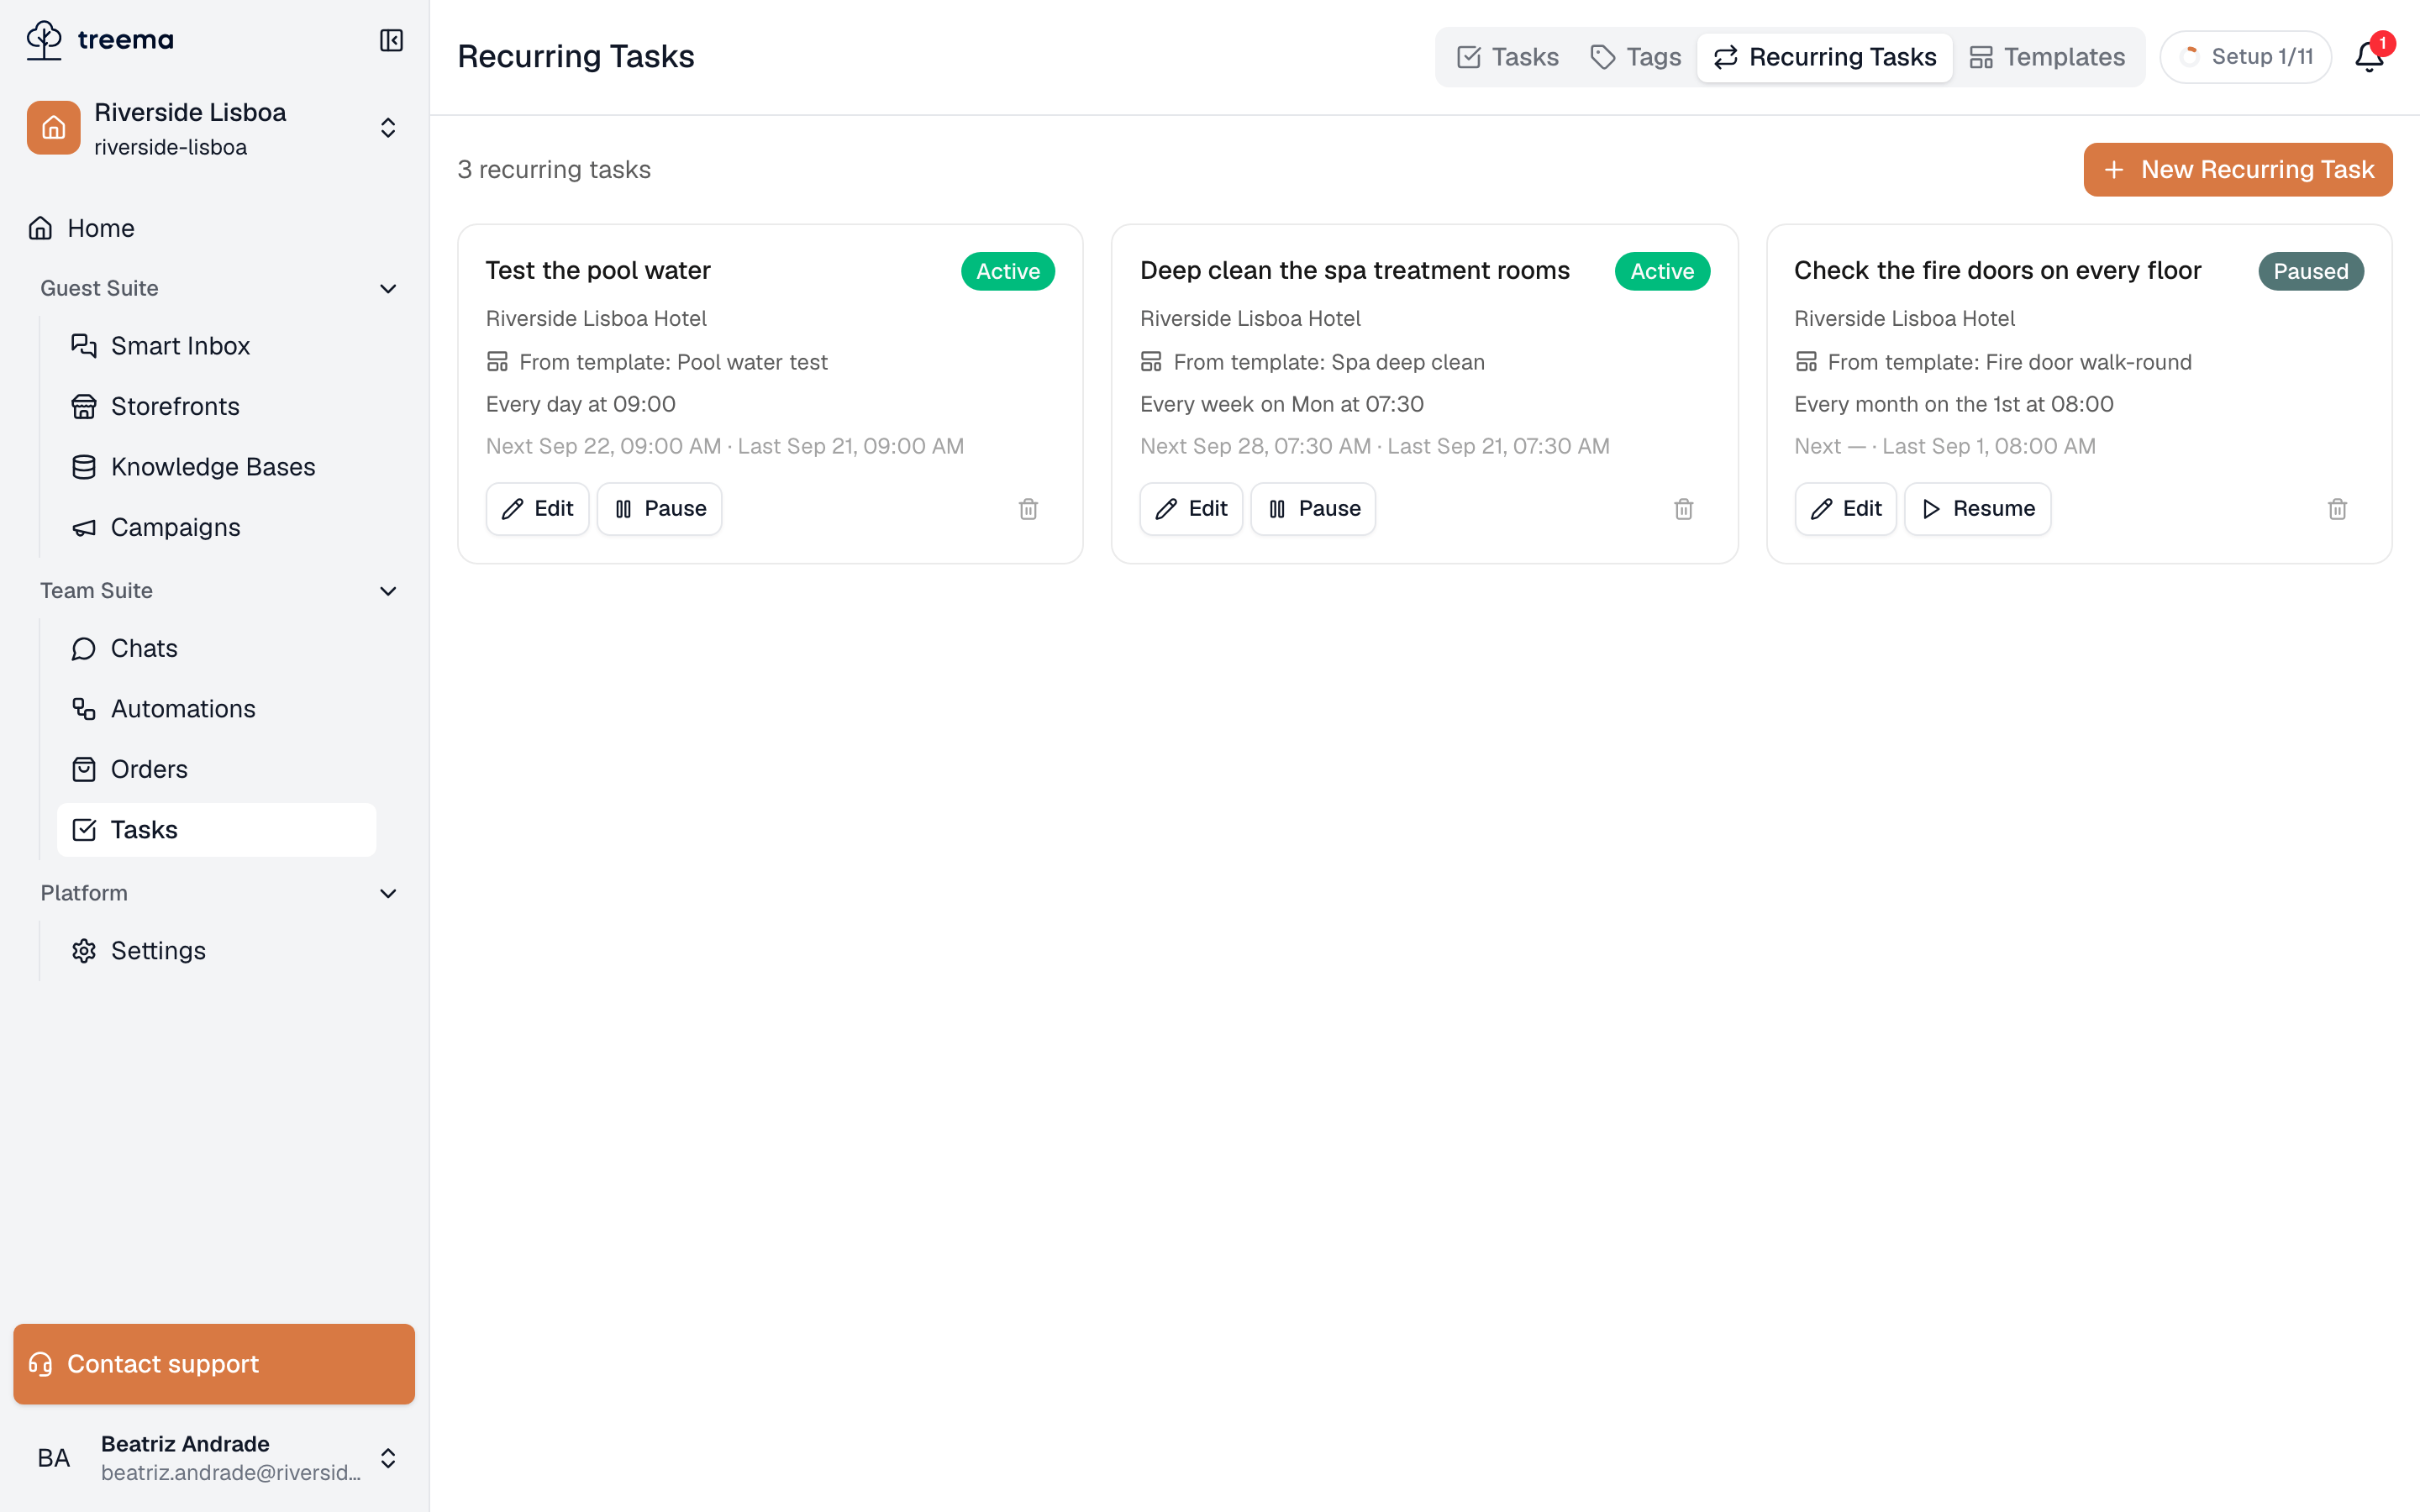2420x1512 pixels.
Task: Switch to the Templates tab
Action: pos(2047,57)
